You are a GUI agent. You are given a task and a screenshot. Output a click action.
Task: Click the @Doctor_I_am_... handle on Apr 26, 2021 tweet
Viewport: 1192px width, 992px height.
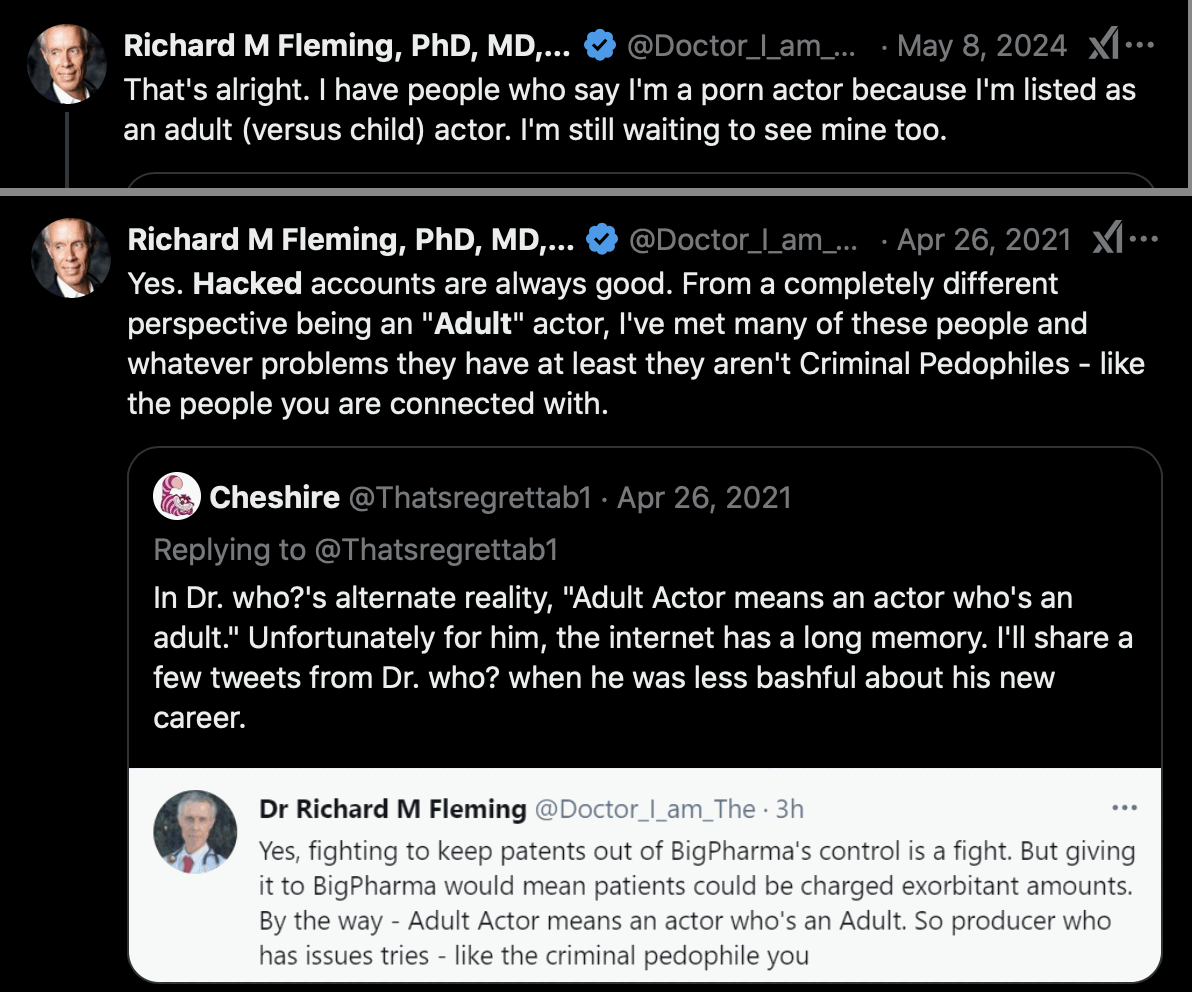[x=741, y=240]
